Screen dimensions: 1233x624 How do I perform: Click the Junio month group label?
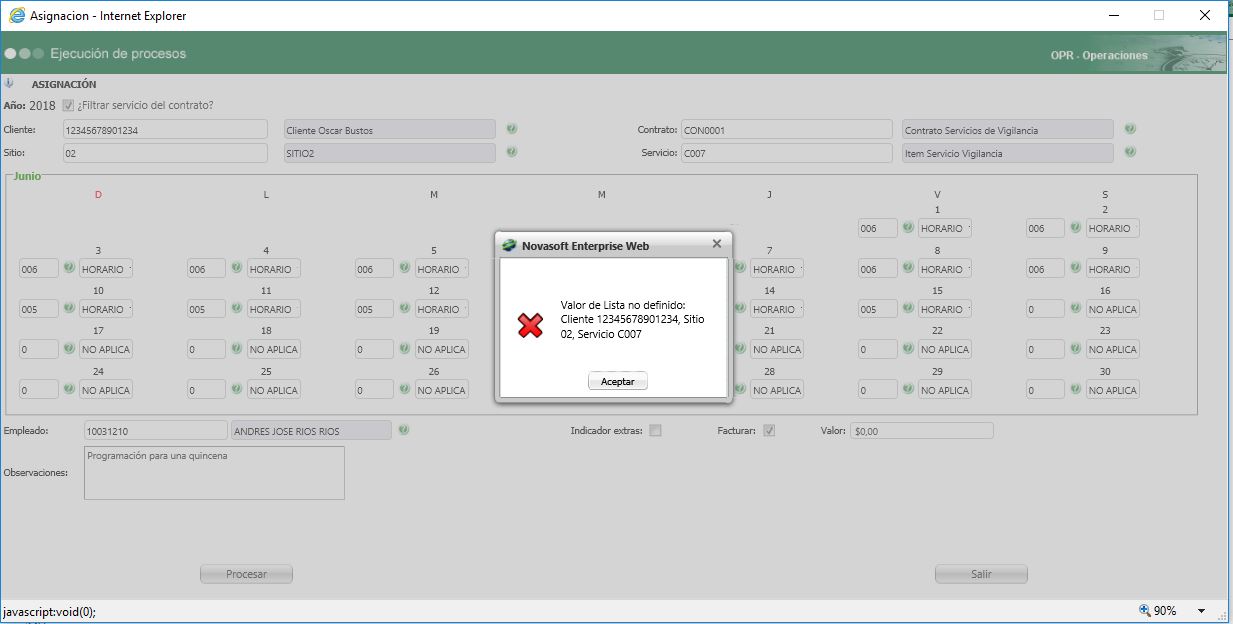pyautogui.click(x=27, y=175)
